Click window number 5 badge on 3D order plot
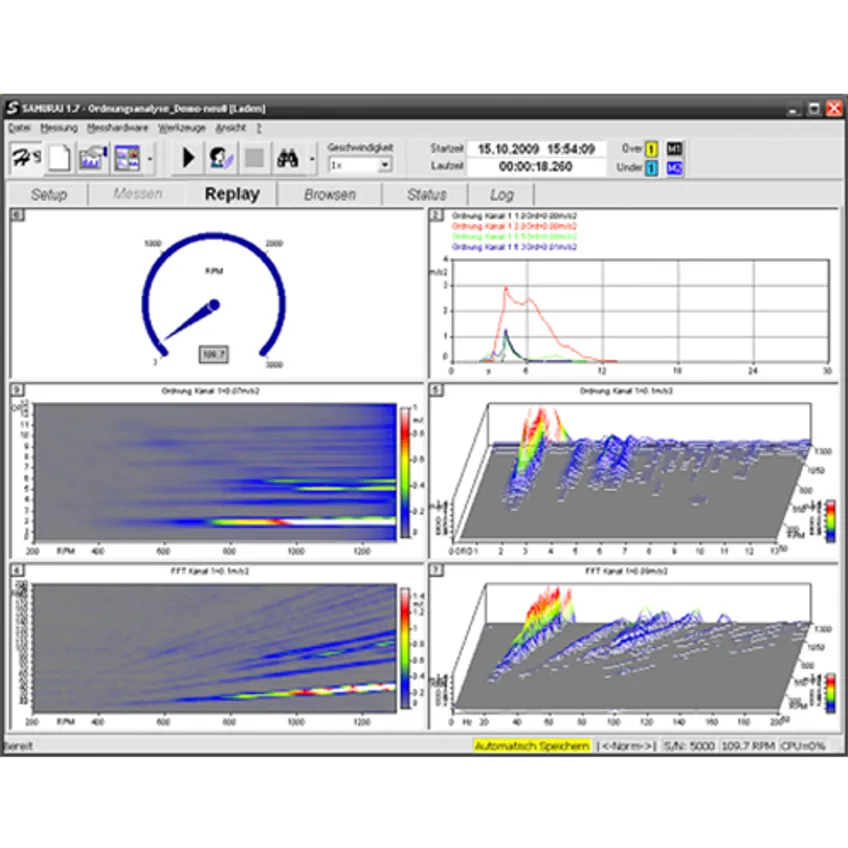Image resolution: width=848 pixels, height=848 pixels. point(436,390)
